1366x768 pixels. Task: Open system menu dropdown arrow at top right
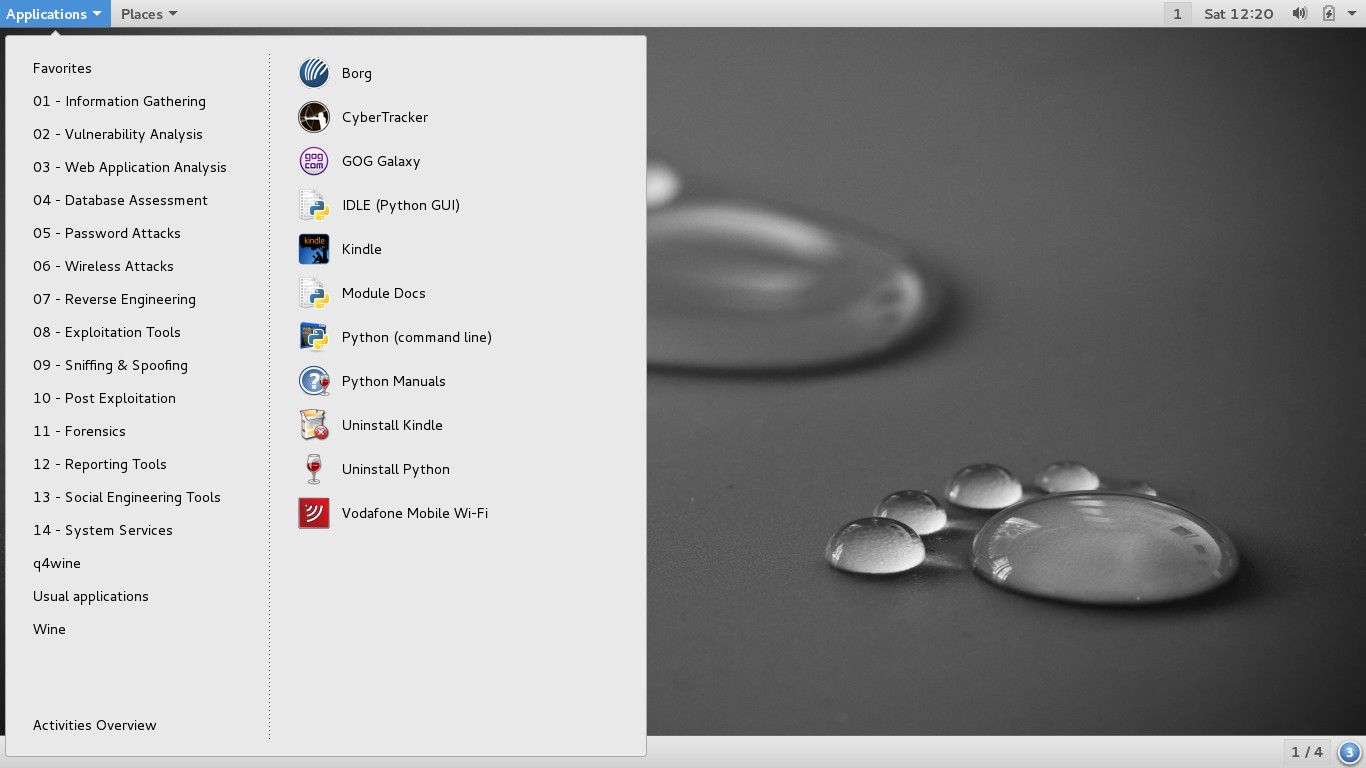coord(1352,14)
